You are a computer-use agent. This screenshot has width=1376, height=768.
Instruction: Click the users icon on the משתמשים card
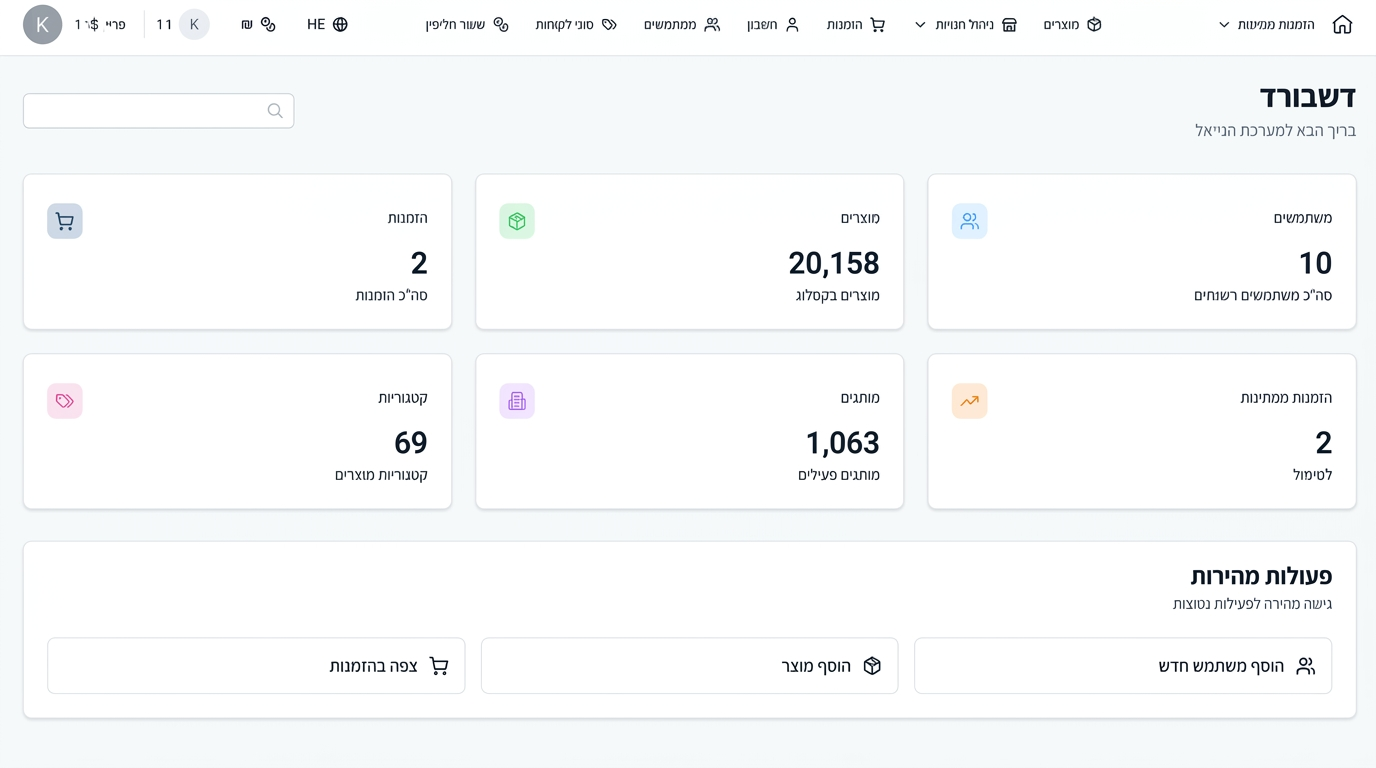[x=969, y=221]
